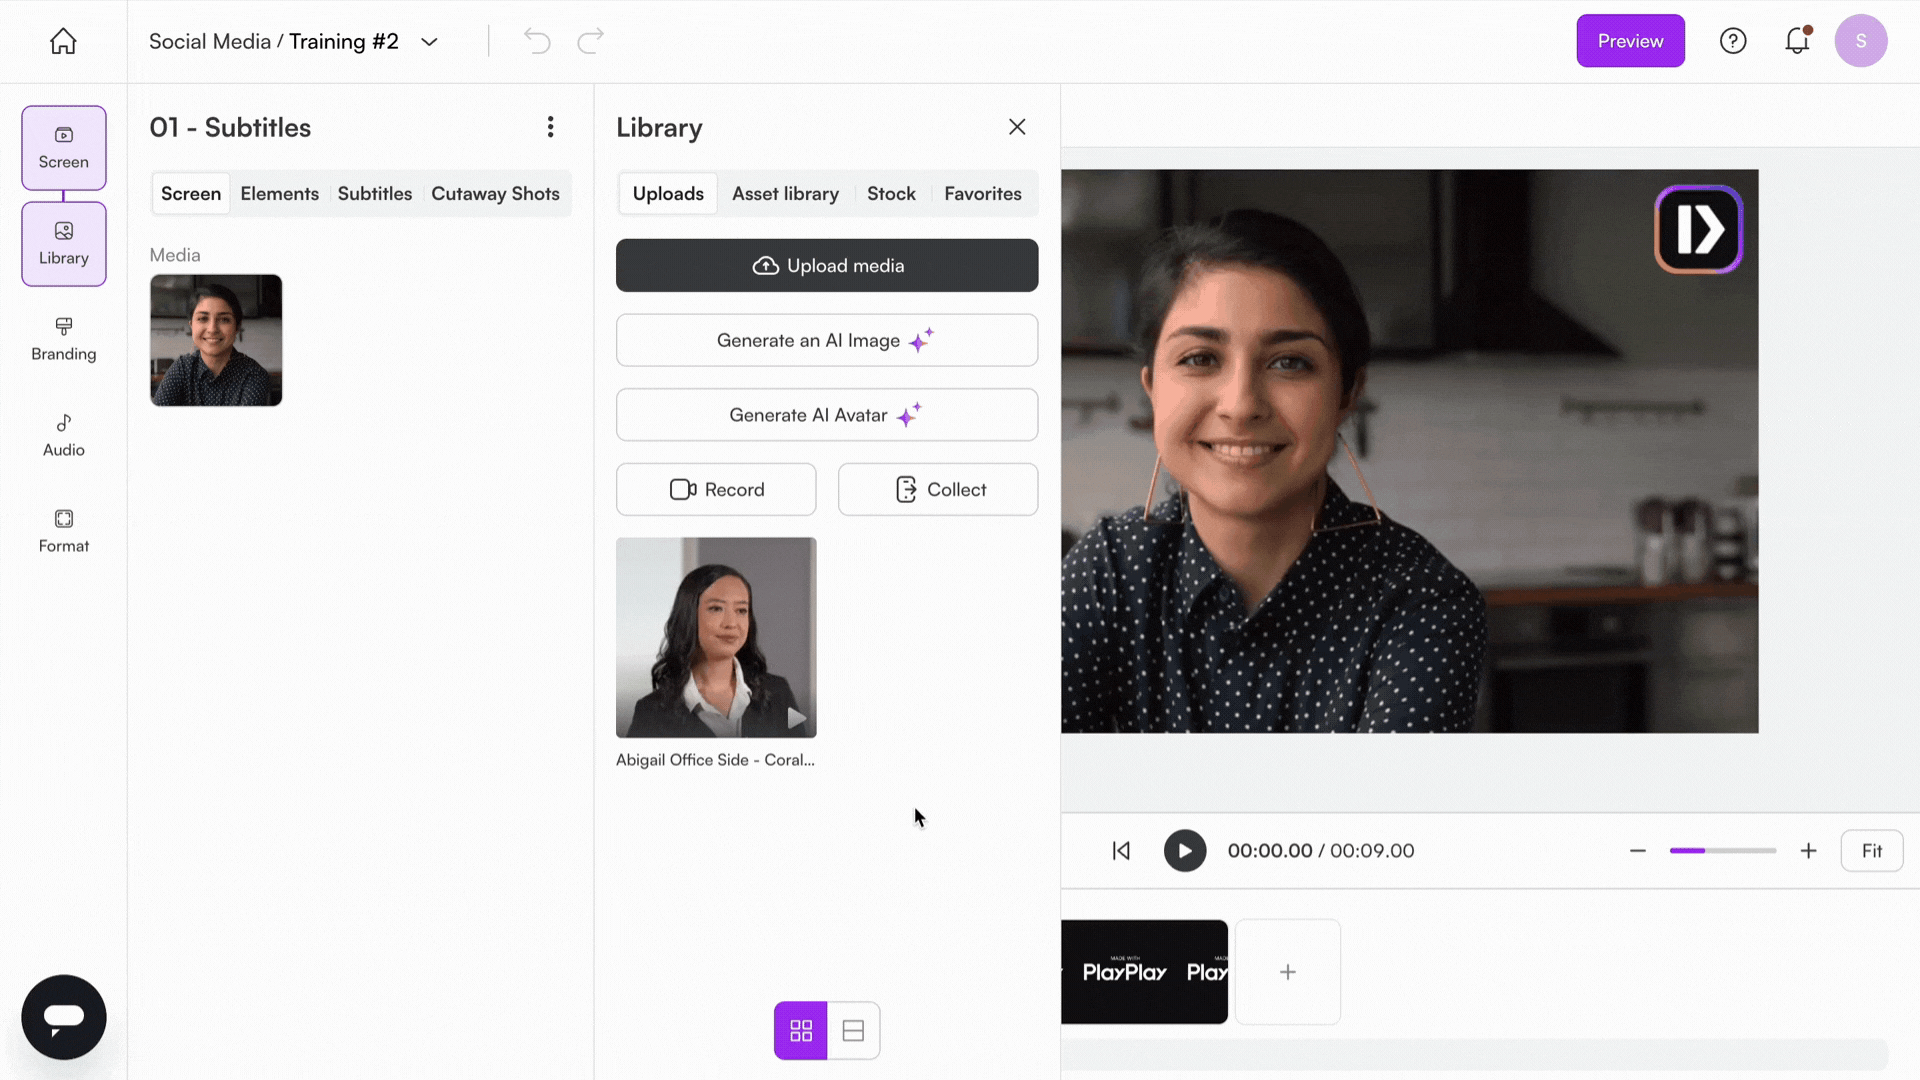Switch library to grid view
Image resolution: width=1920 pixels, height=1080 pixels.
800,1030
